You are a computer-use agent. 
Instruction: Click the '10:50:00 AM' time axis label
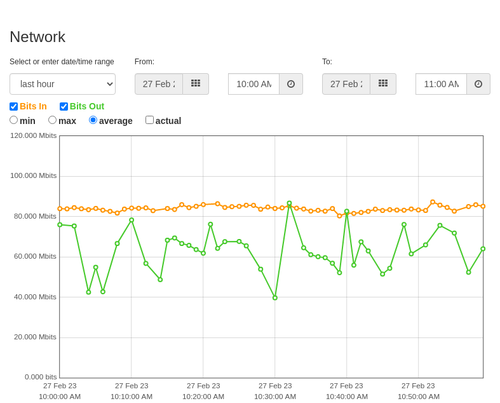419,397
